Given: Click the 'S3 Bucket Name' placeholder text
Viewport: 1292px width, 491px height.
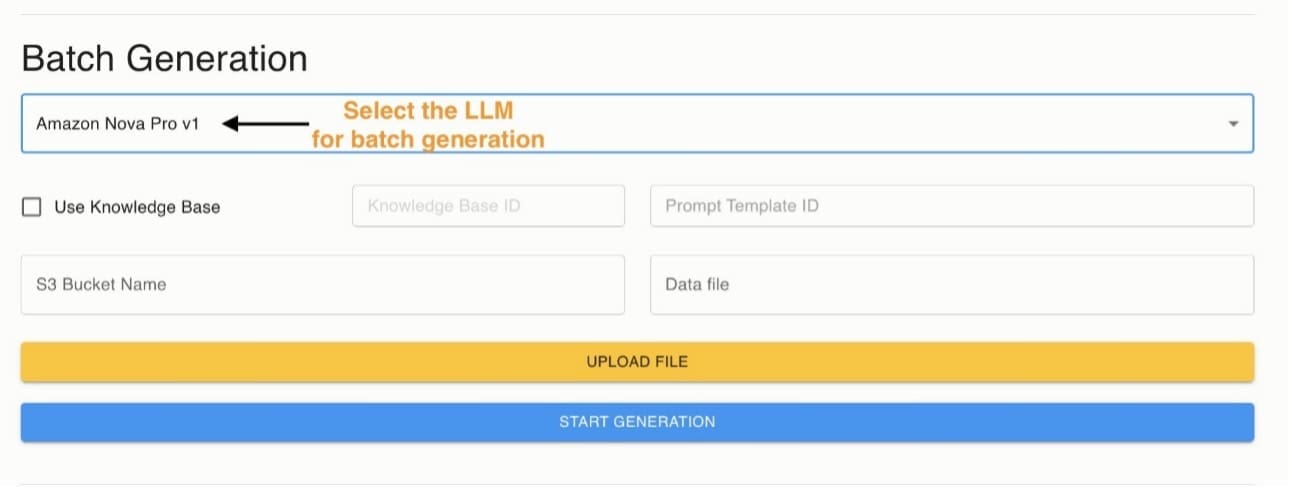Looking at the screenshot, I should (x=101, y=284).
